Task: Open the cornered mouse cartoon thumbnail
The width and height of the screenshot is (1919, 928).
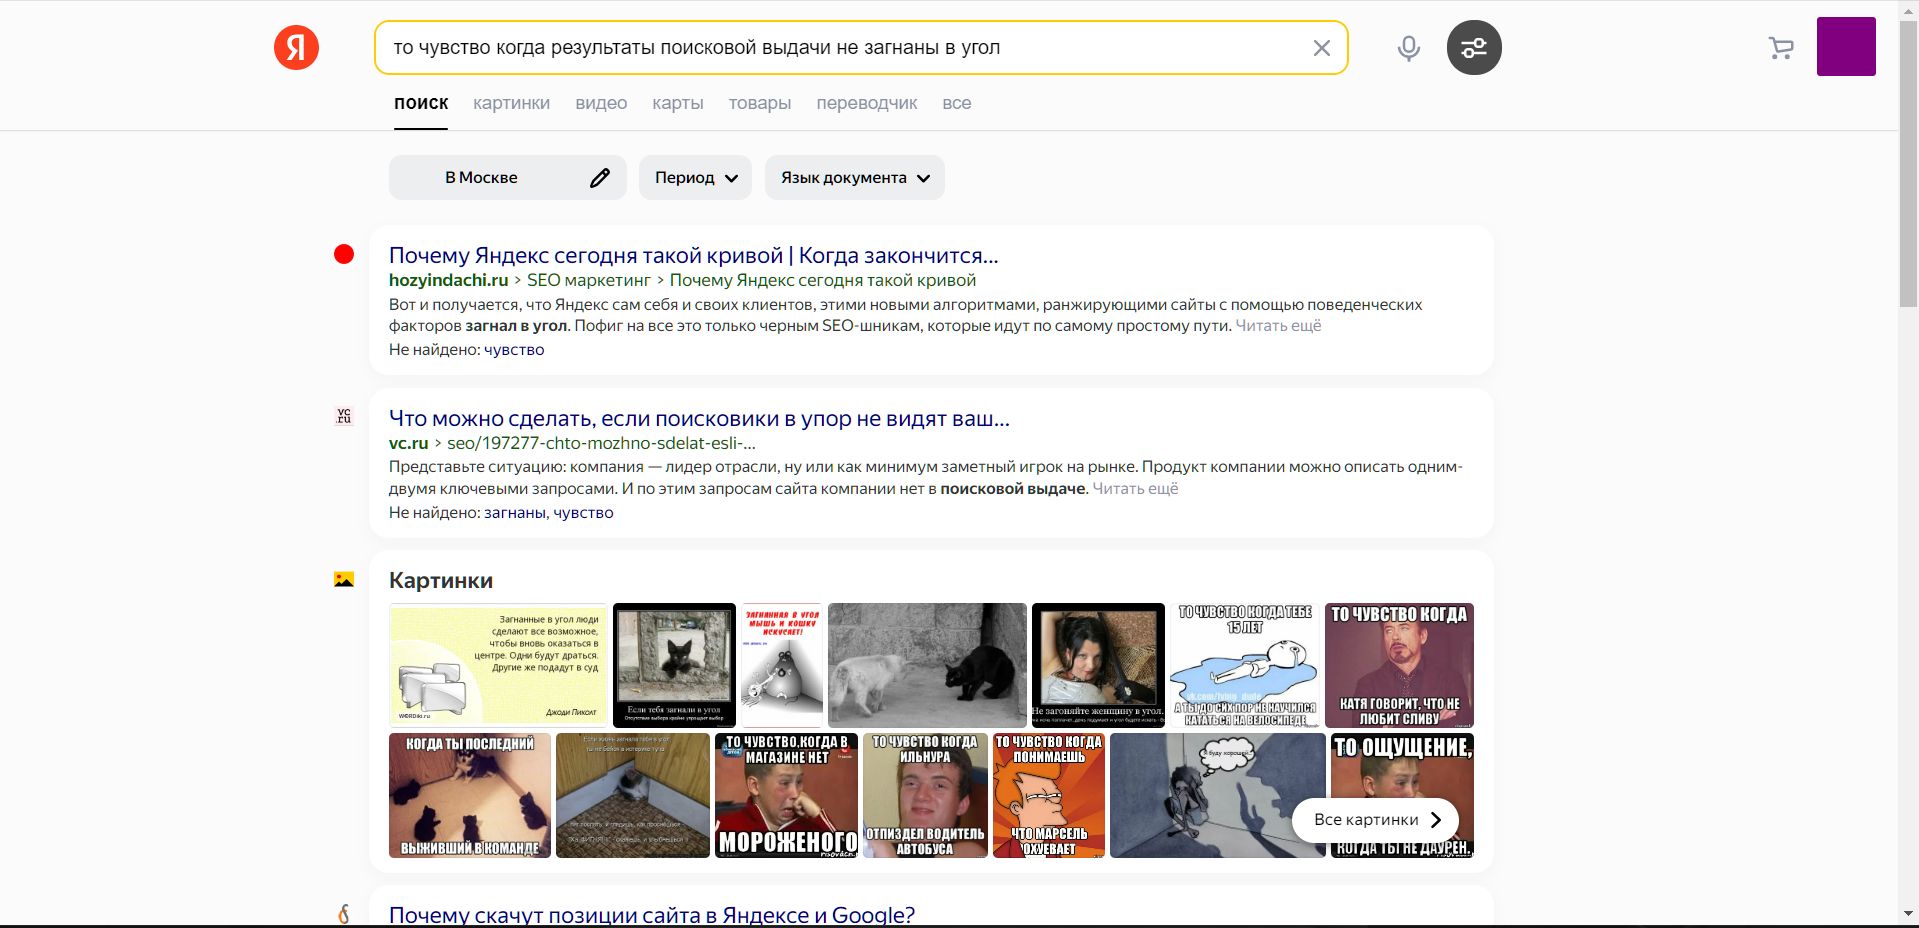Action: coord(782,665)
